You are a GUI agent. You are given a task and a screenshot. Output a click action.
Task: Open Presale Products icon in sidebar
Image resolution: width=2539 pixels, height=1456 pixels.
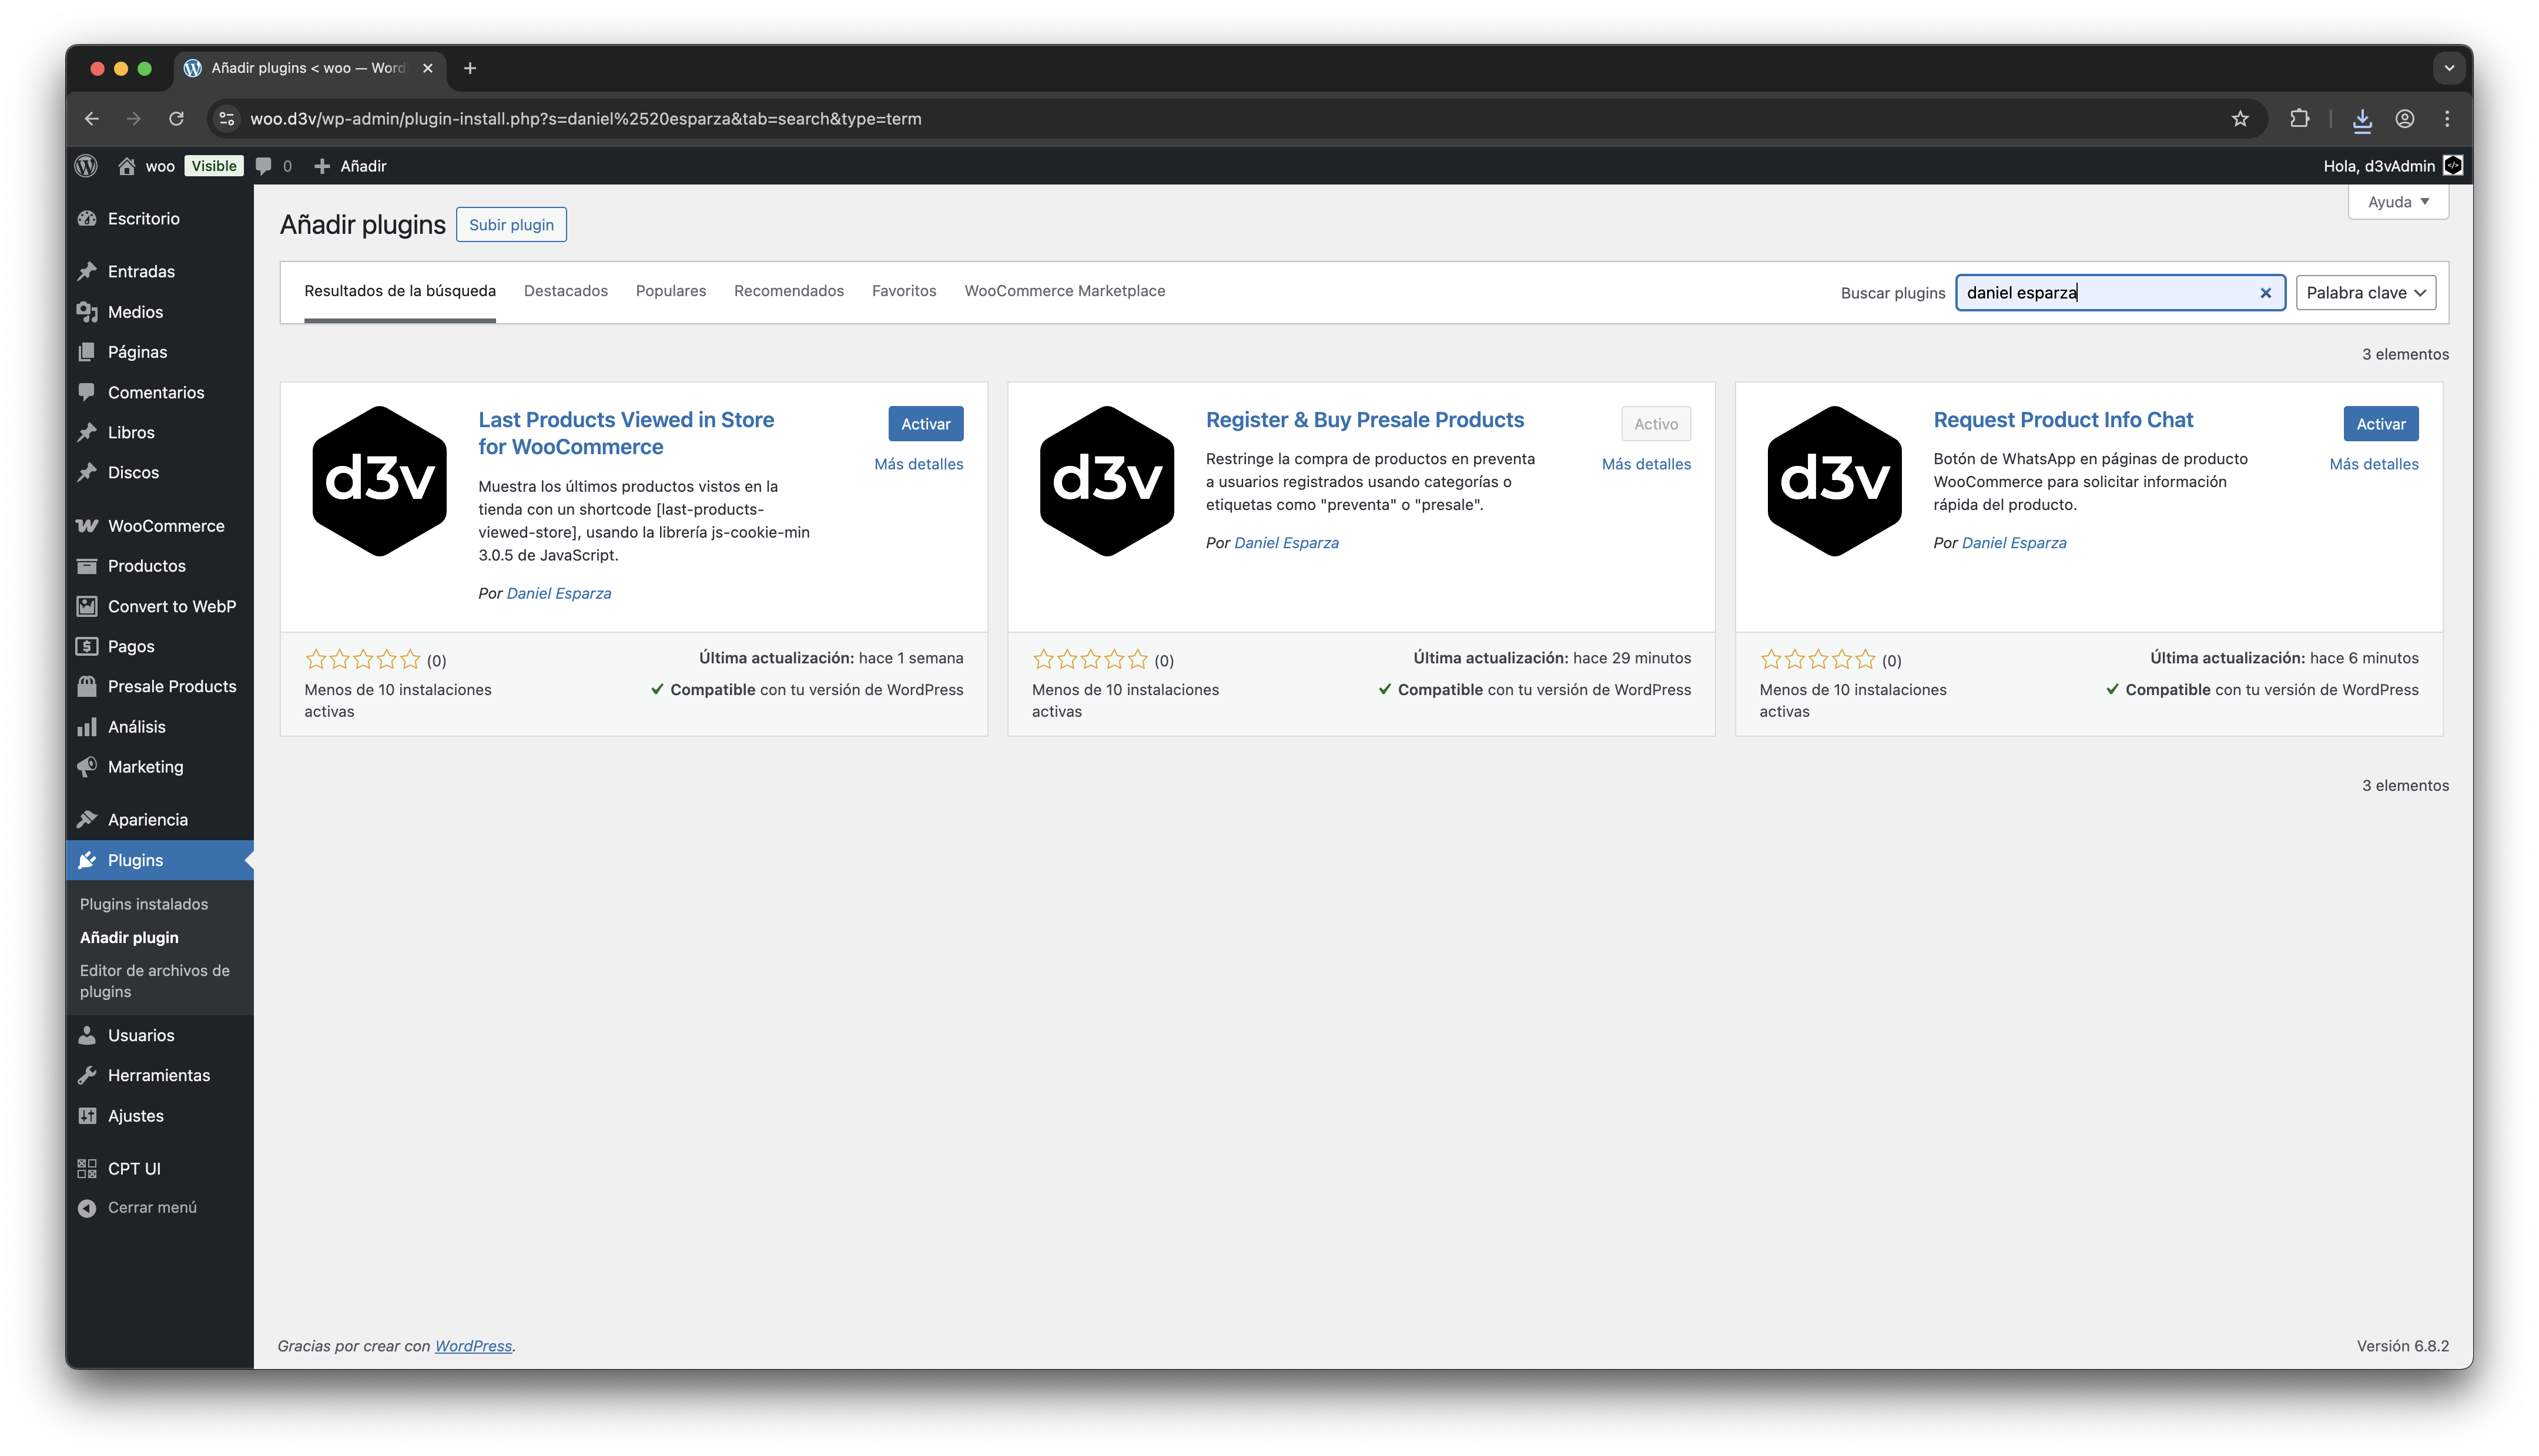tap(87, 686)
